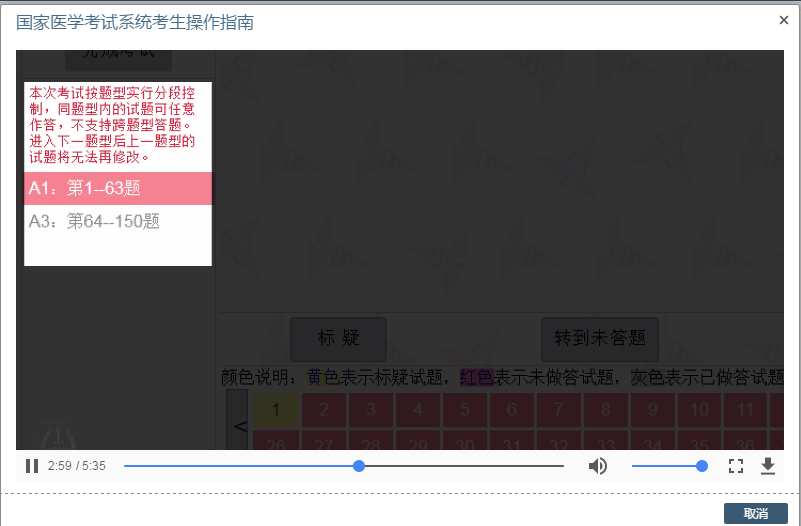Click the video timestamp 2:59 / 5:35
Viewport: 801px width, 526px height.
click(77, 466)
